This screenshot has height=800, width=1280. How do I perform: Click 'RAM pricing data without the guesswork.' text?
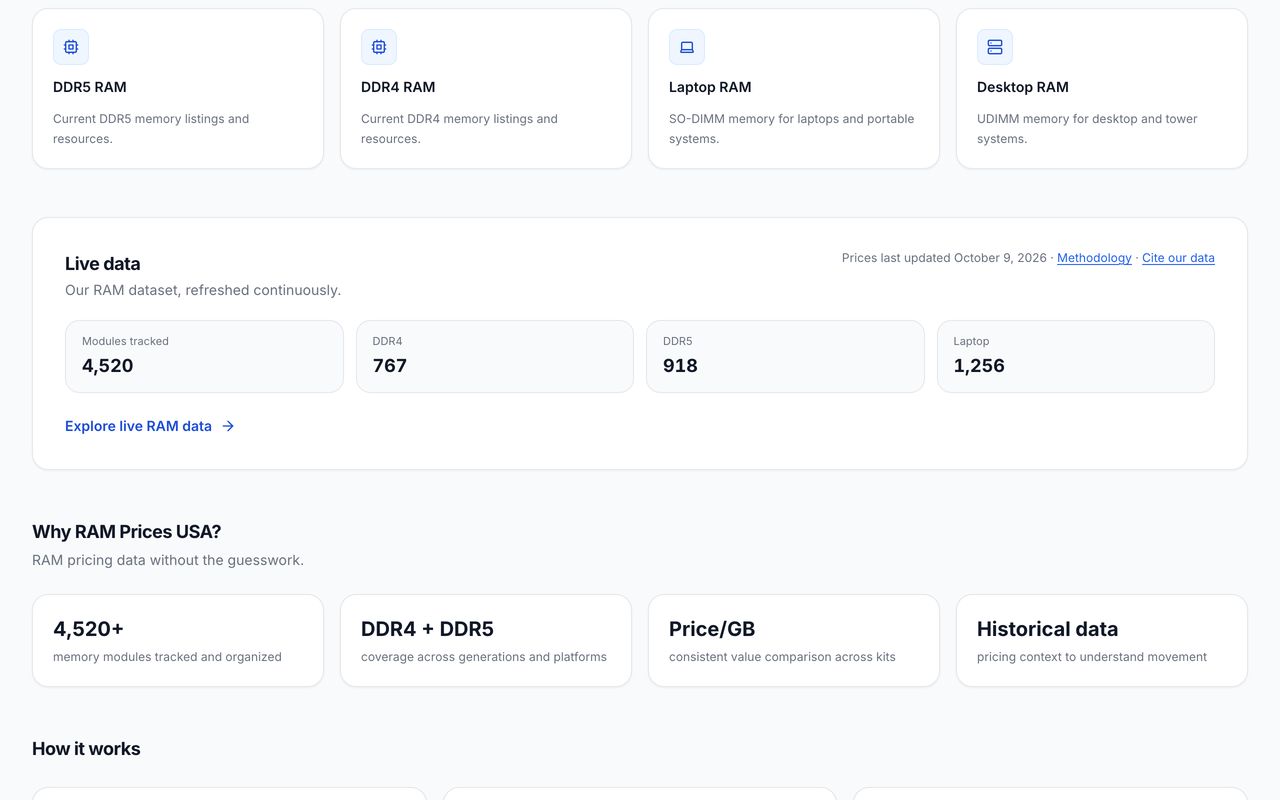168,560
